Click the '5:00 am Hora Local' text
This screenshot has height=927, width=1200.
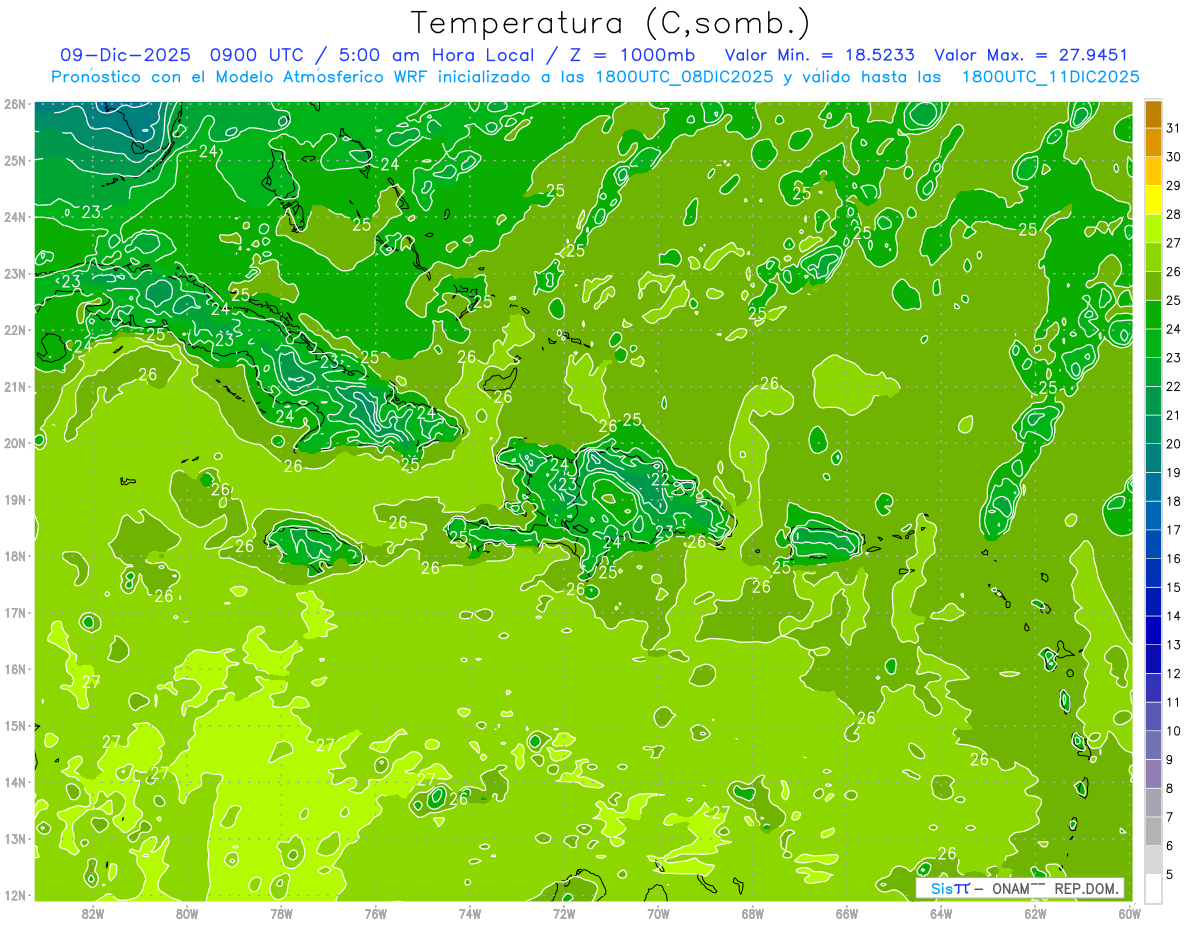coord(437,56)
